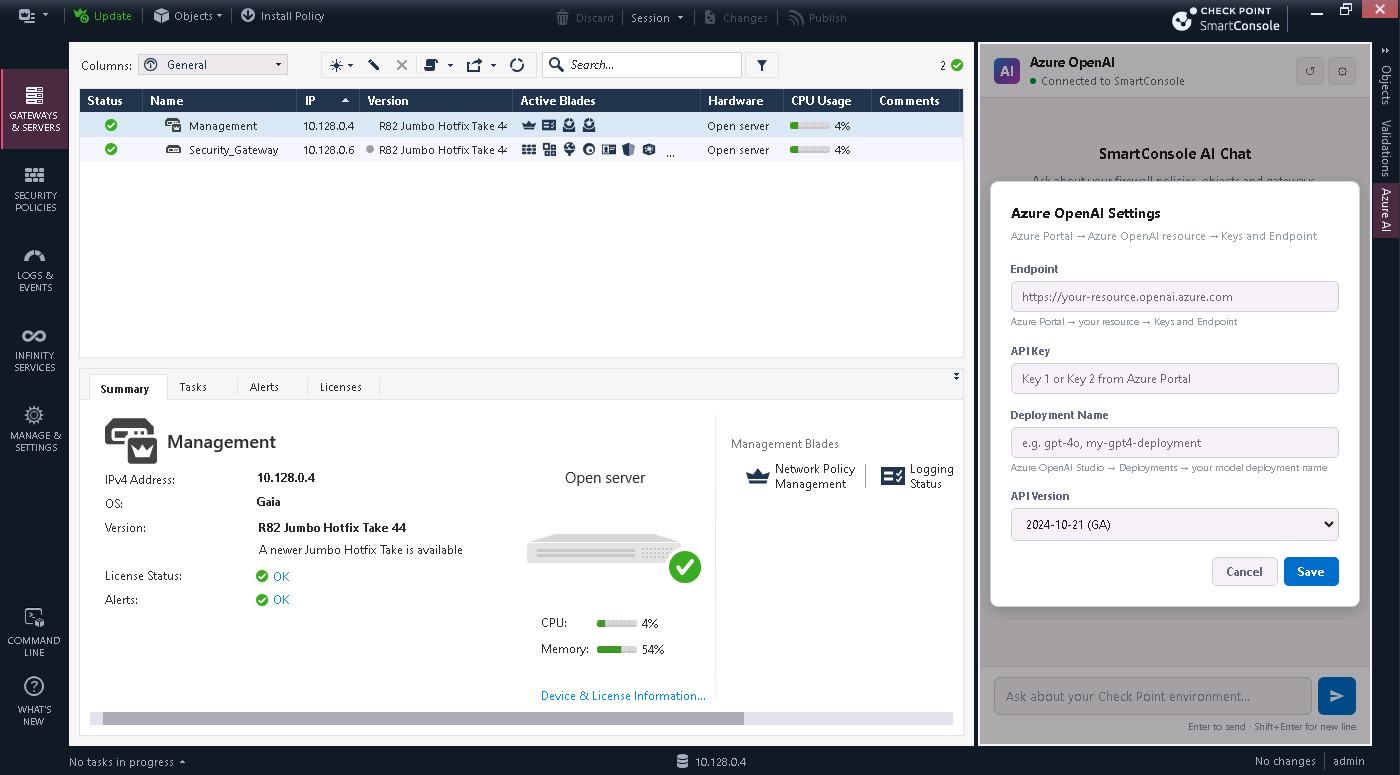Open the application main menu dropdown
Viewport: 1400px width, 775px height.
[34, 16]
